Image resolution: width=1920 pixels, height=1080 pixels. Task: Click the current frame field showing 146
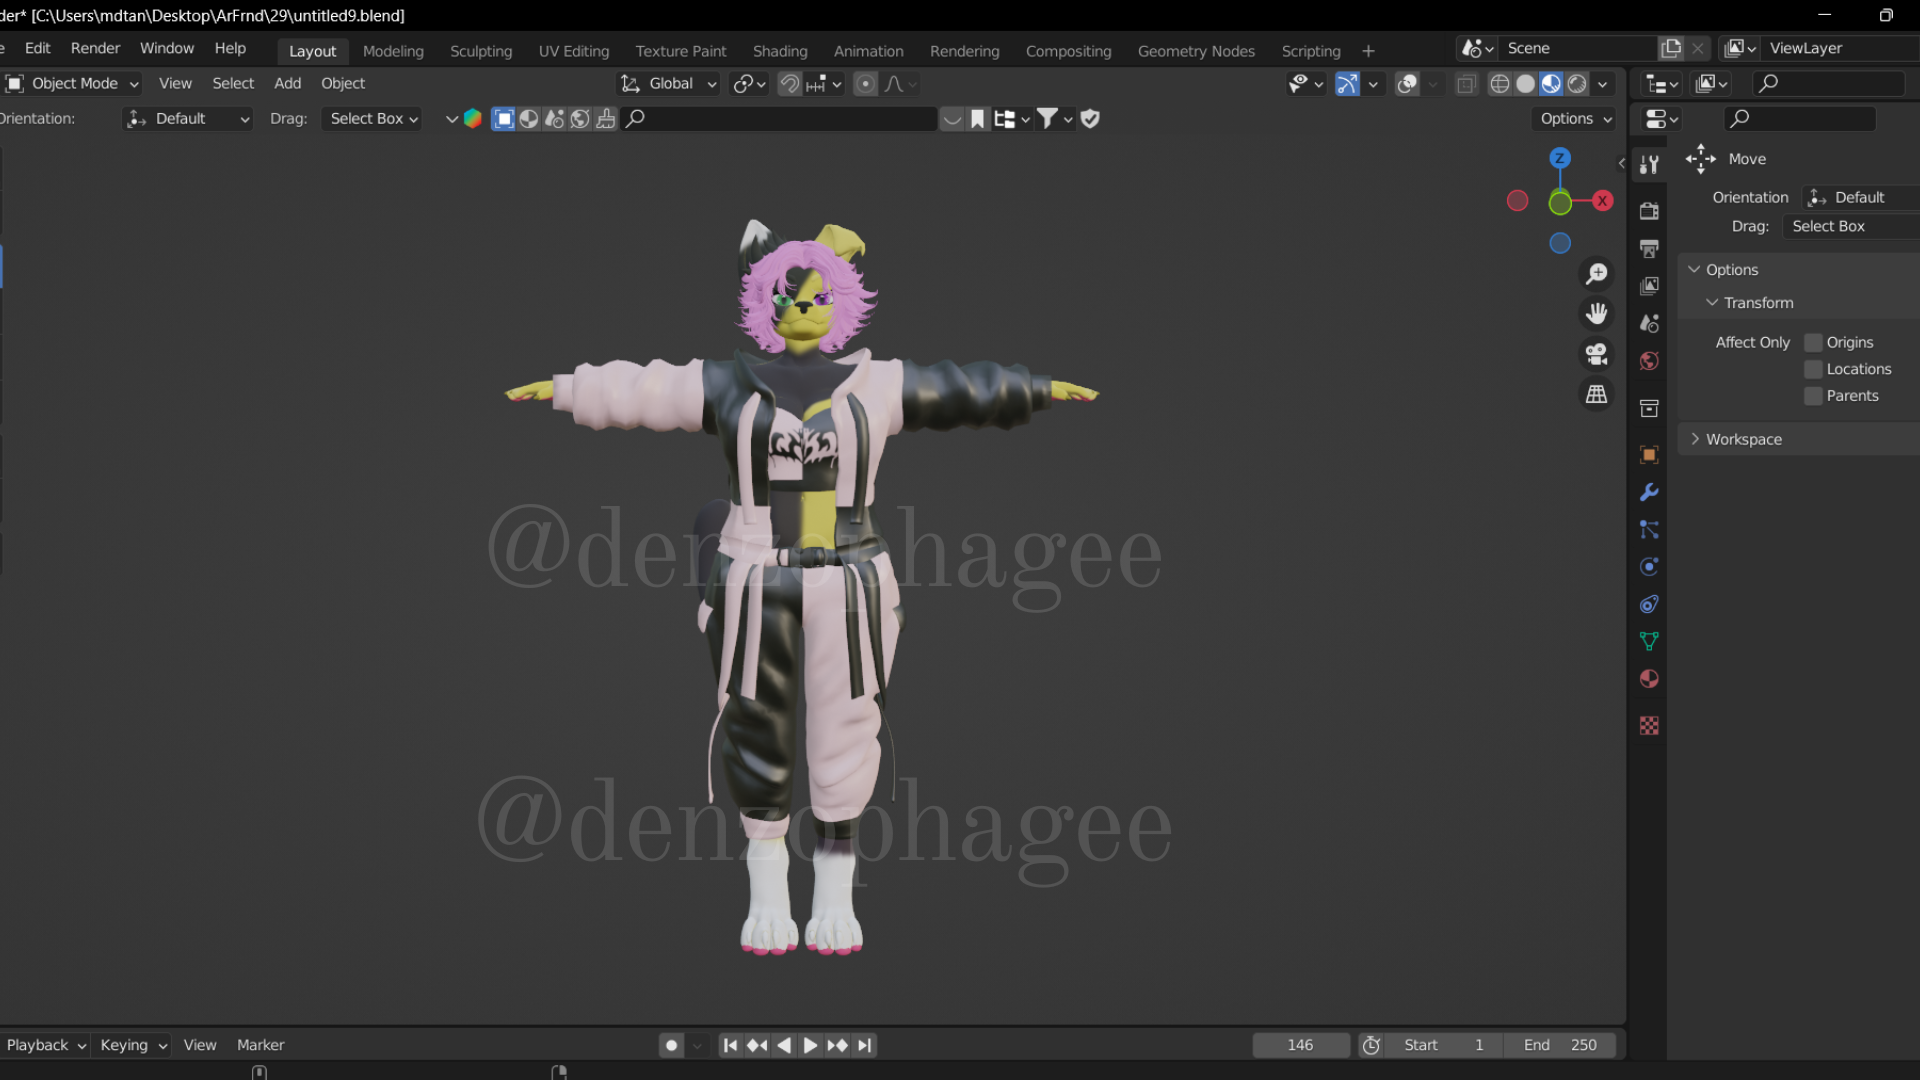click(1300, 1045)
